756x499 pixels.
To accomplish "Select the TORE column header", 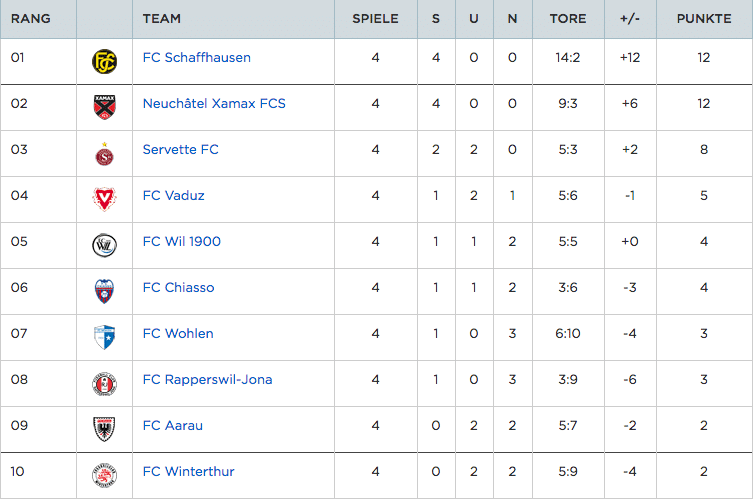I will [568, 19].
